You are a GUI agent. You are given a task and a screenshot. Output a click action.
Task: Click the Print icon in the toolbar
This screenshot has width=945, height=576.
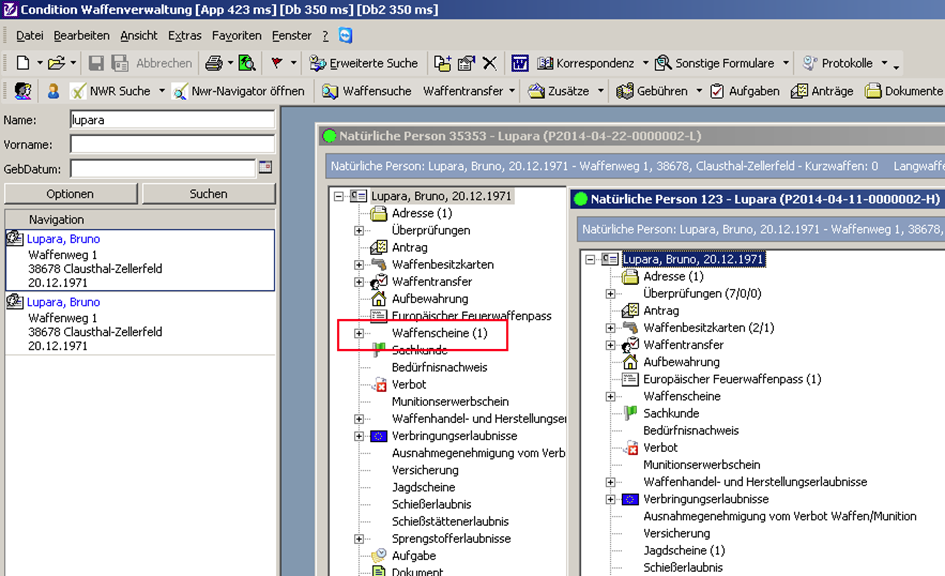pyautogui.click(x=213, y=63)
